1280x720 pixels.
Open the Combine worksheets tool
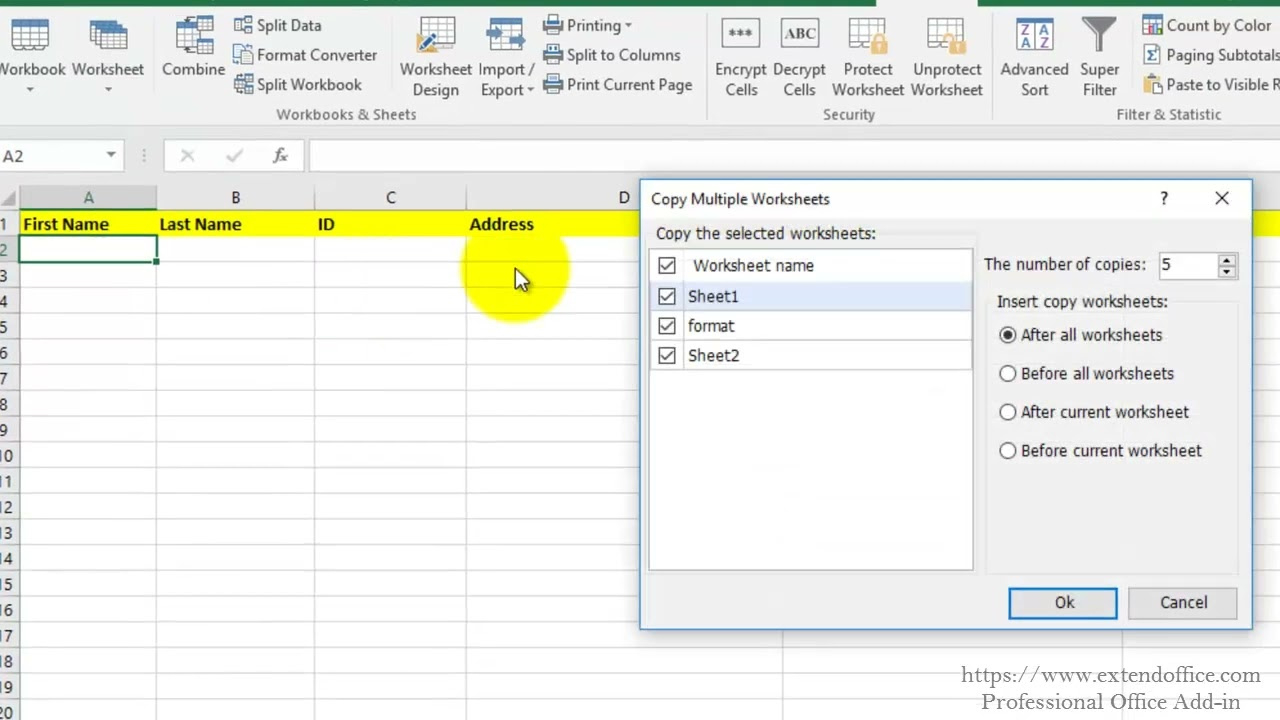193,37
